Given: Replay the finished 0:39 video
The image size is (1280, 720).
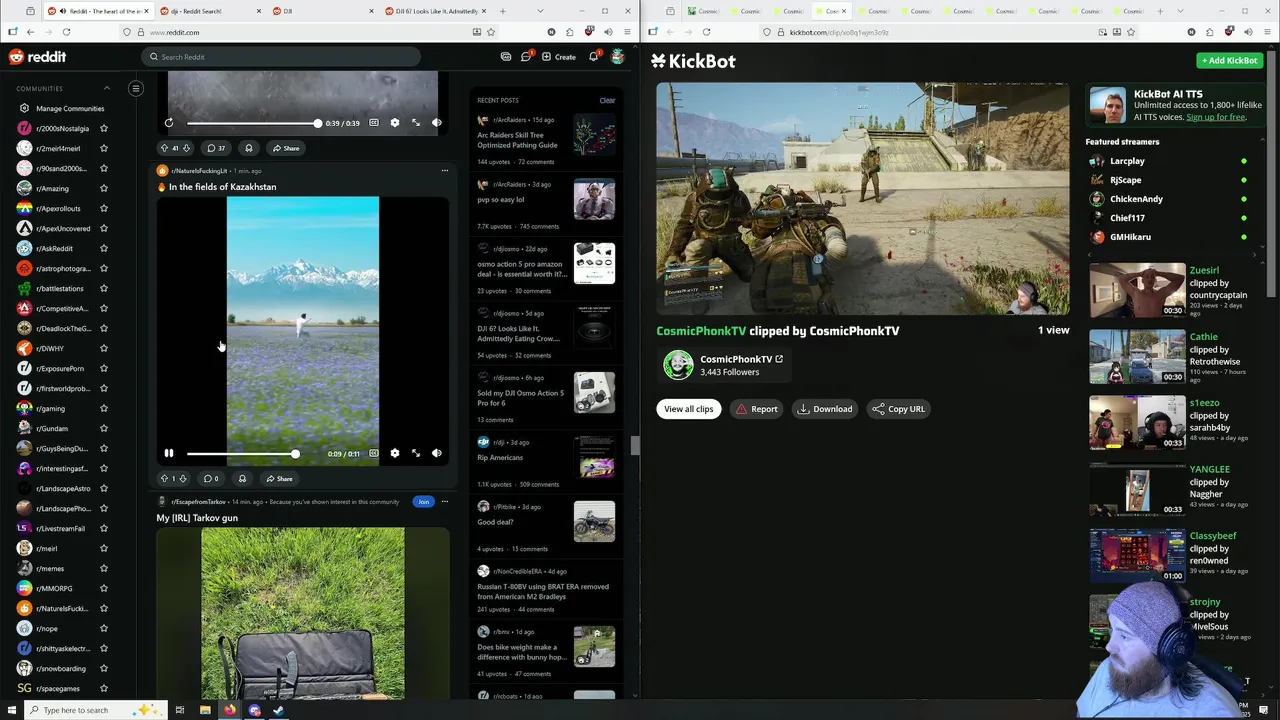Looking at the screenshot, I should point(169,123).
